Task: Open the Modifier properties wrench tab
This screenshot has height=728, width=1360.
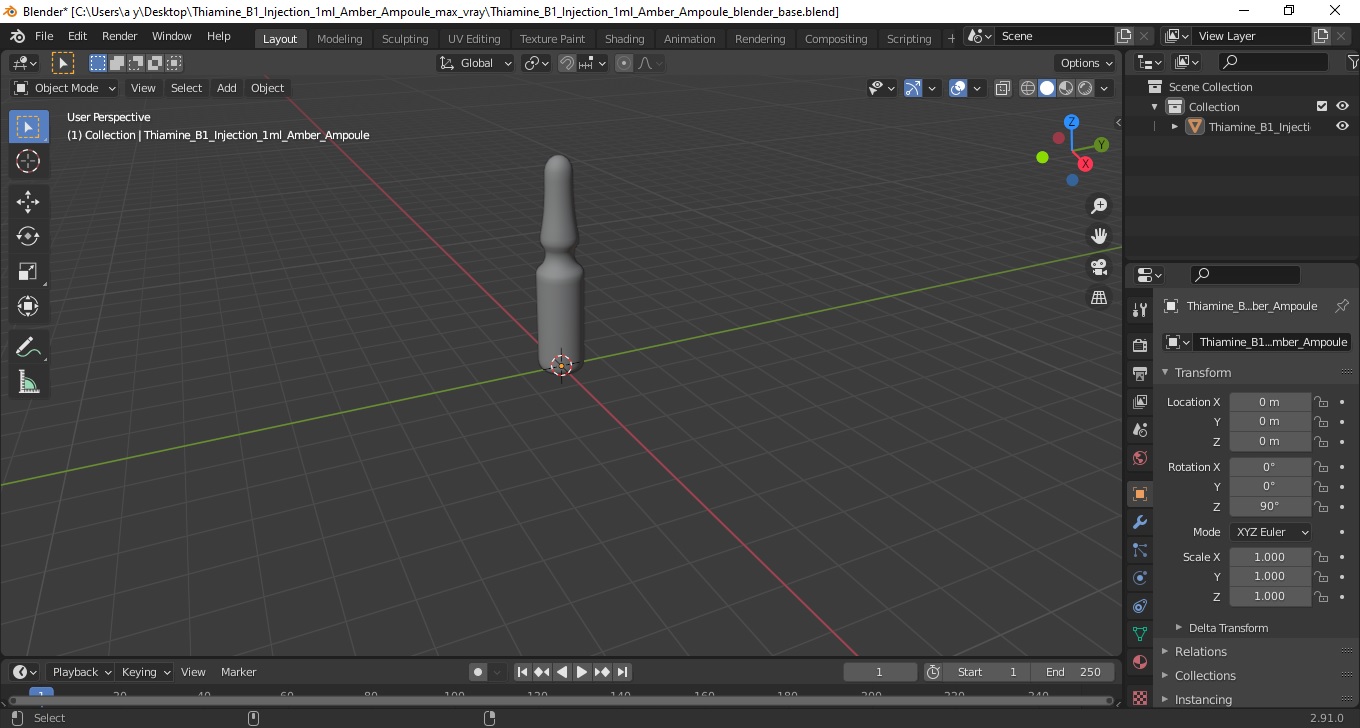Action: pos(1140,522)
